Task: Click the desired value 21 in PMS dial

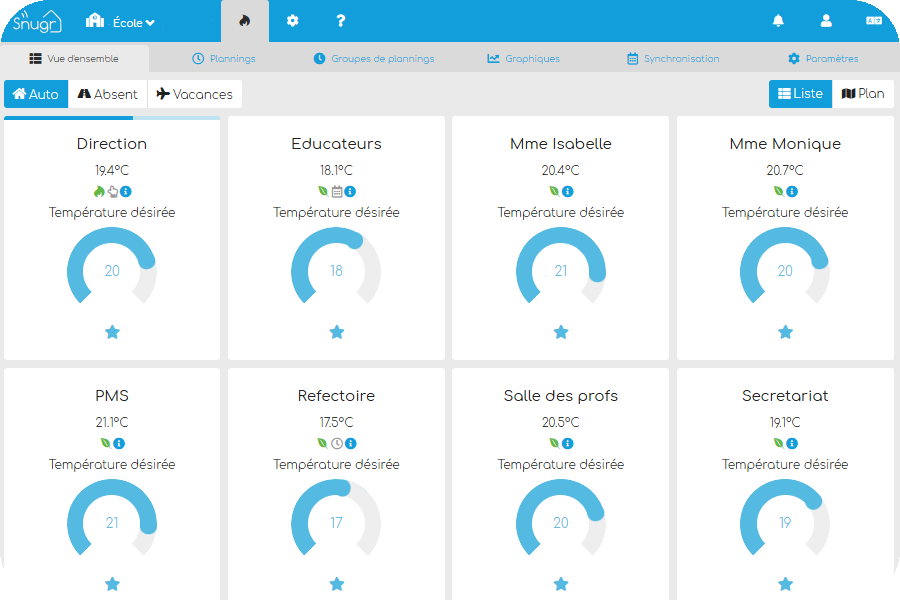Action: tap(112, 522)
